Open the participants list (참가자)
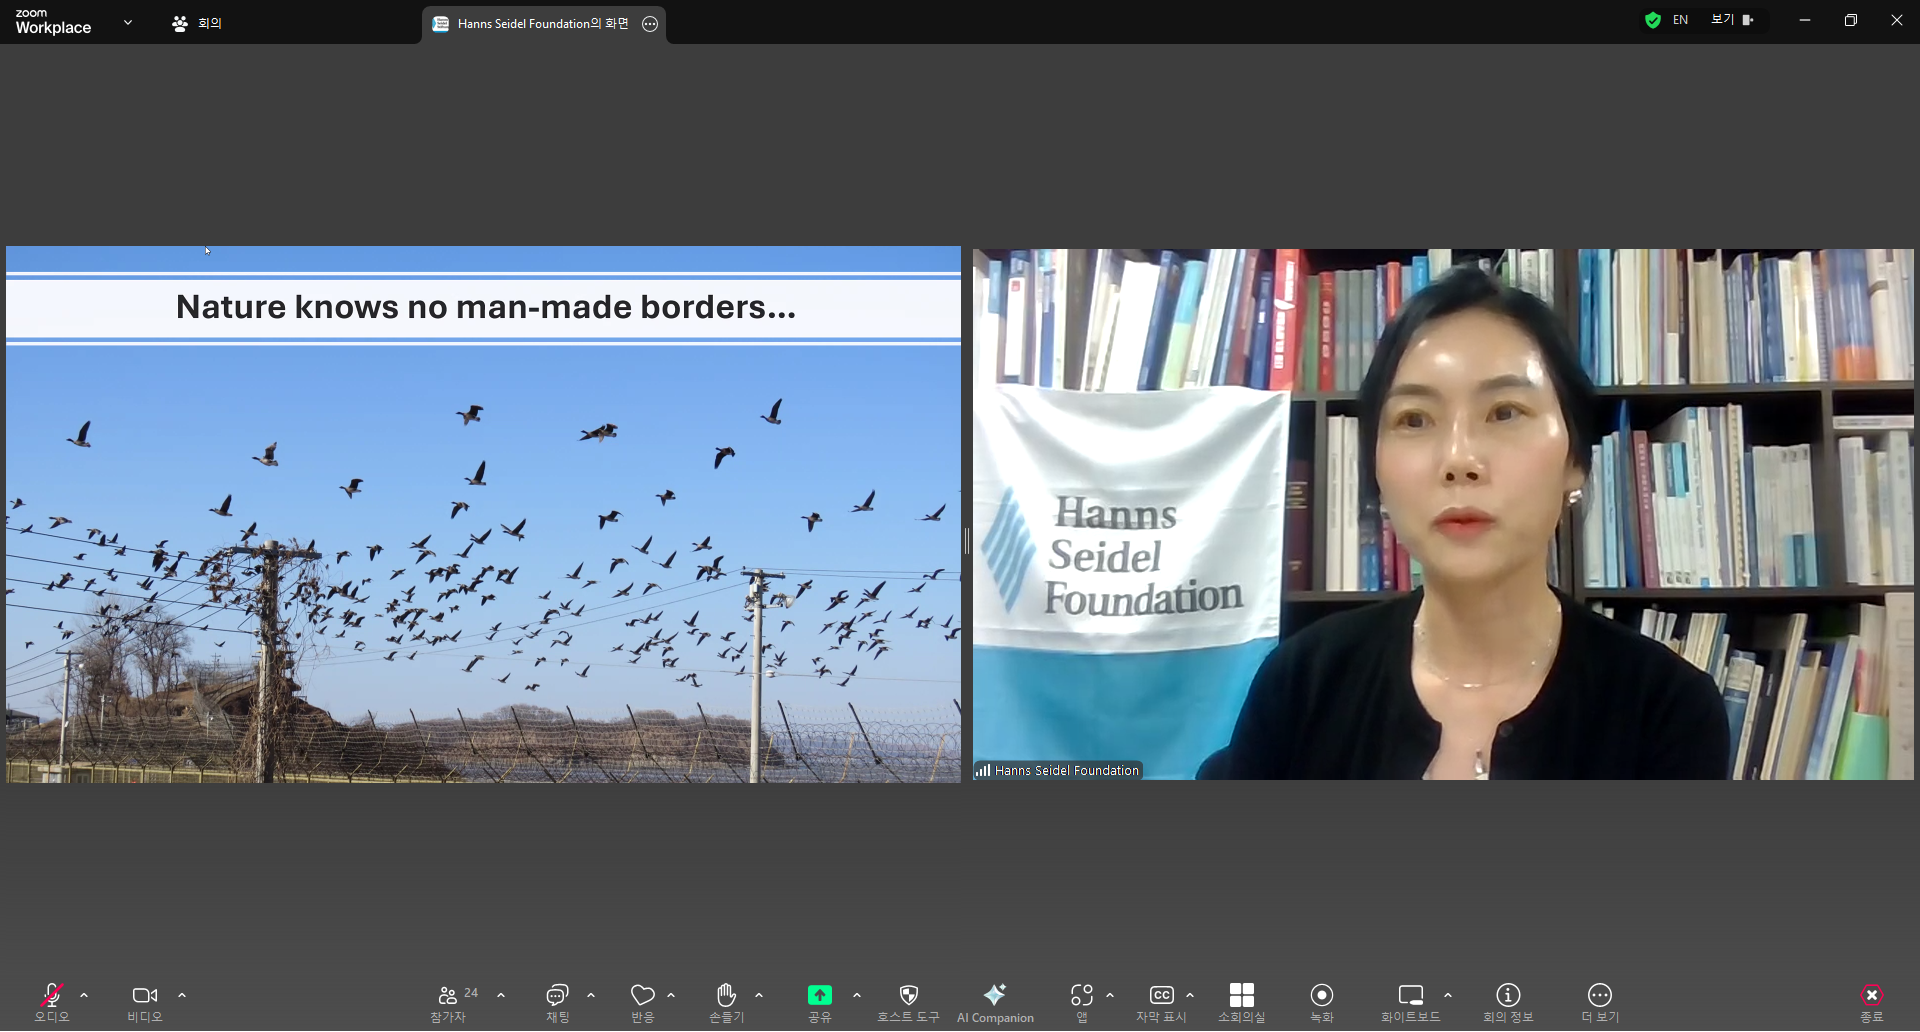The width and height of the screenshot is (1920, 1032). (x=448, y=996)
